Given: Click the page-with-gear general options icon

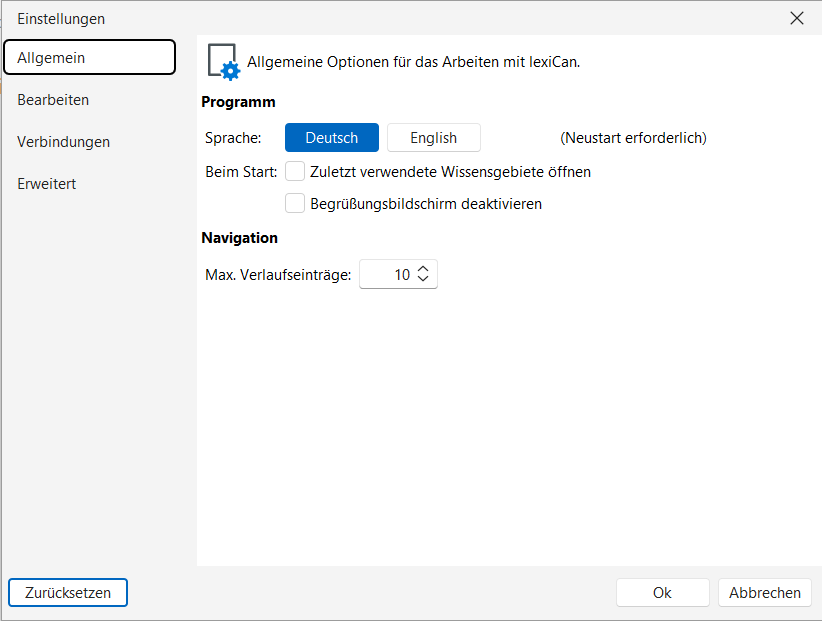Looking at the screenshot, I should (x=223, y=61).
